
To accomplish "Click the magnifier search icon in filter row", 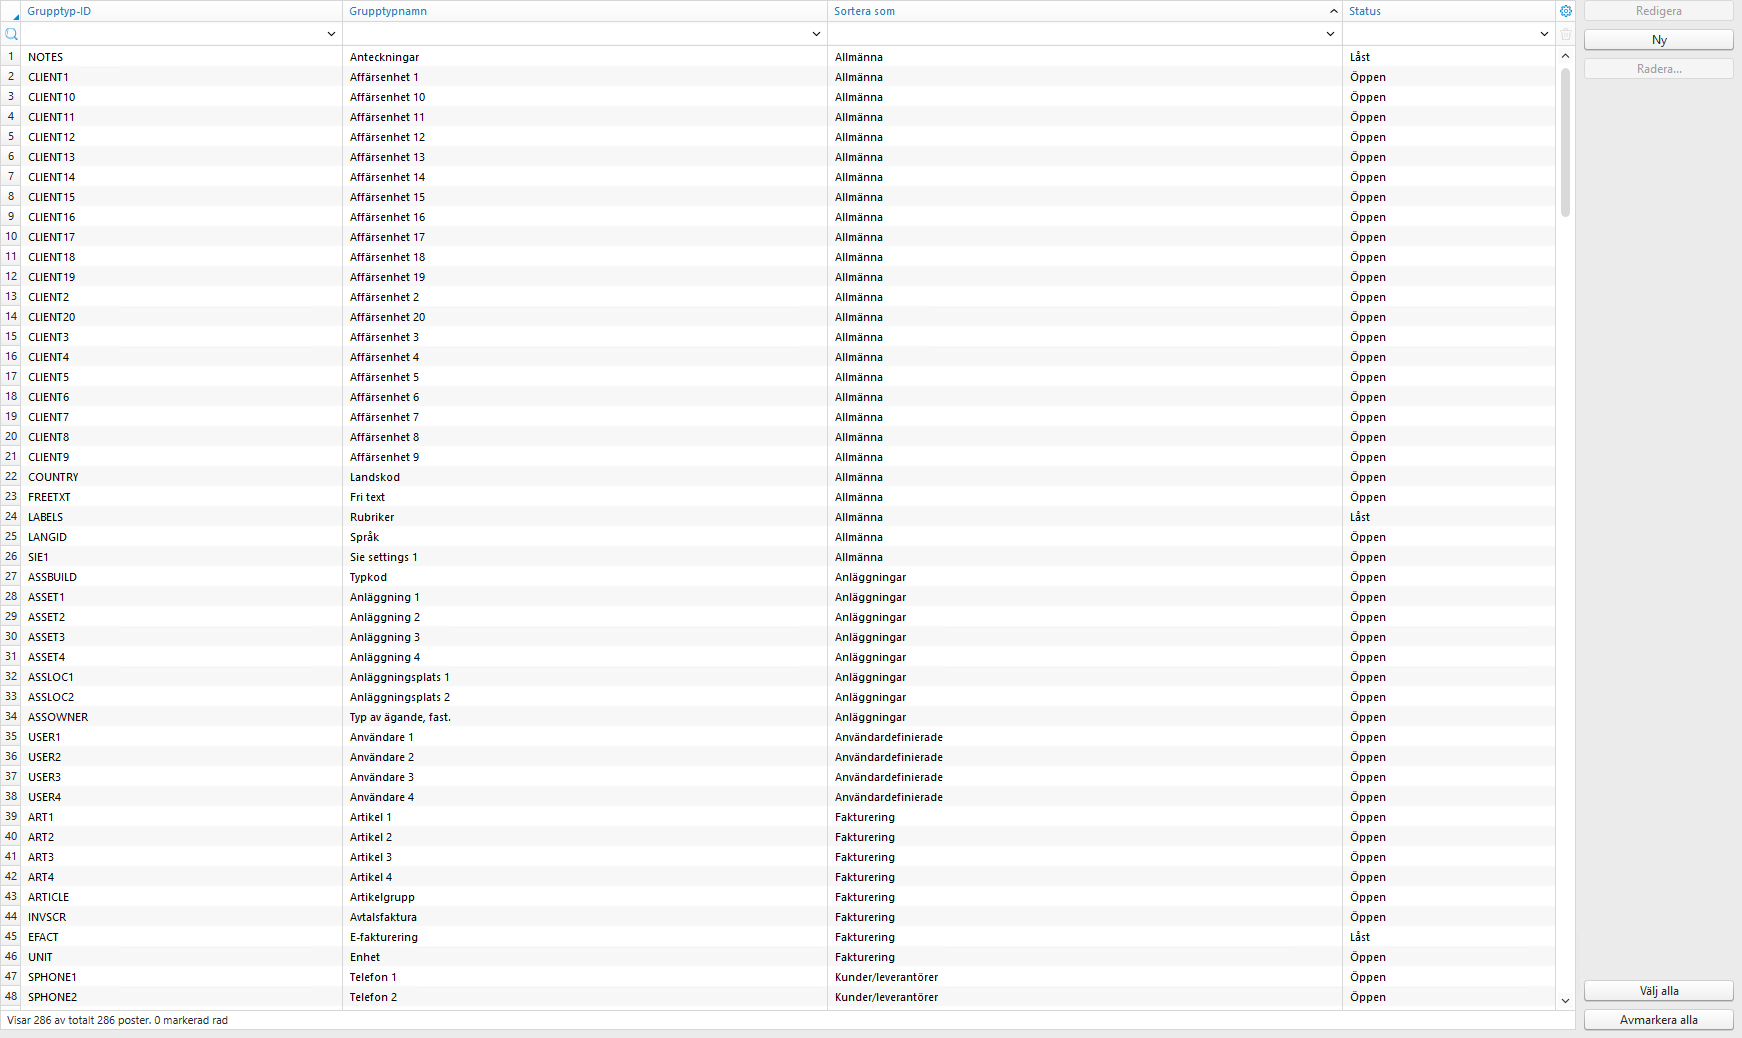I will coord(11,34).
